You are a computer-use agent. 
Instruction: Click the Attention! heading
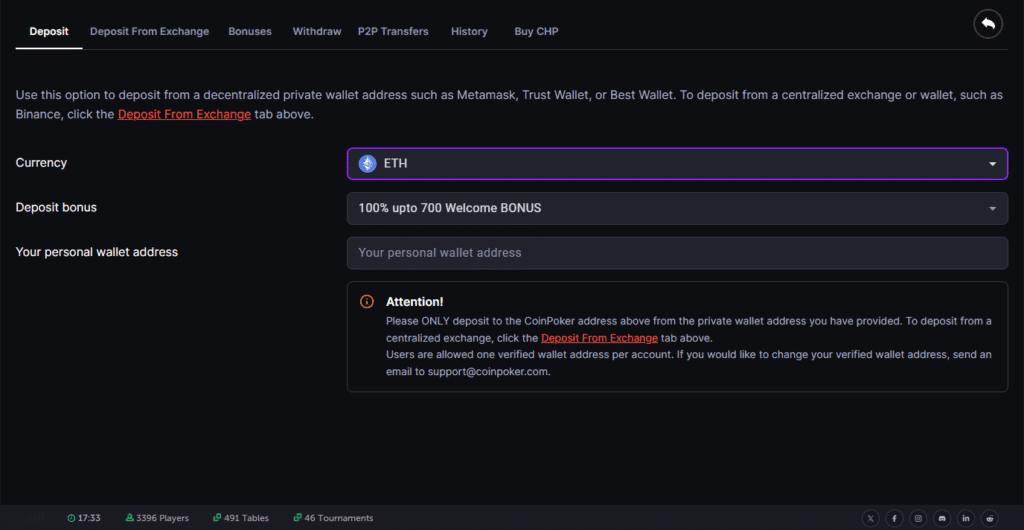[415, 302]
